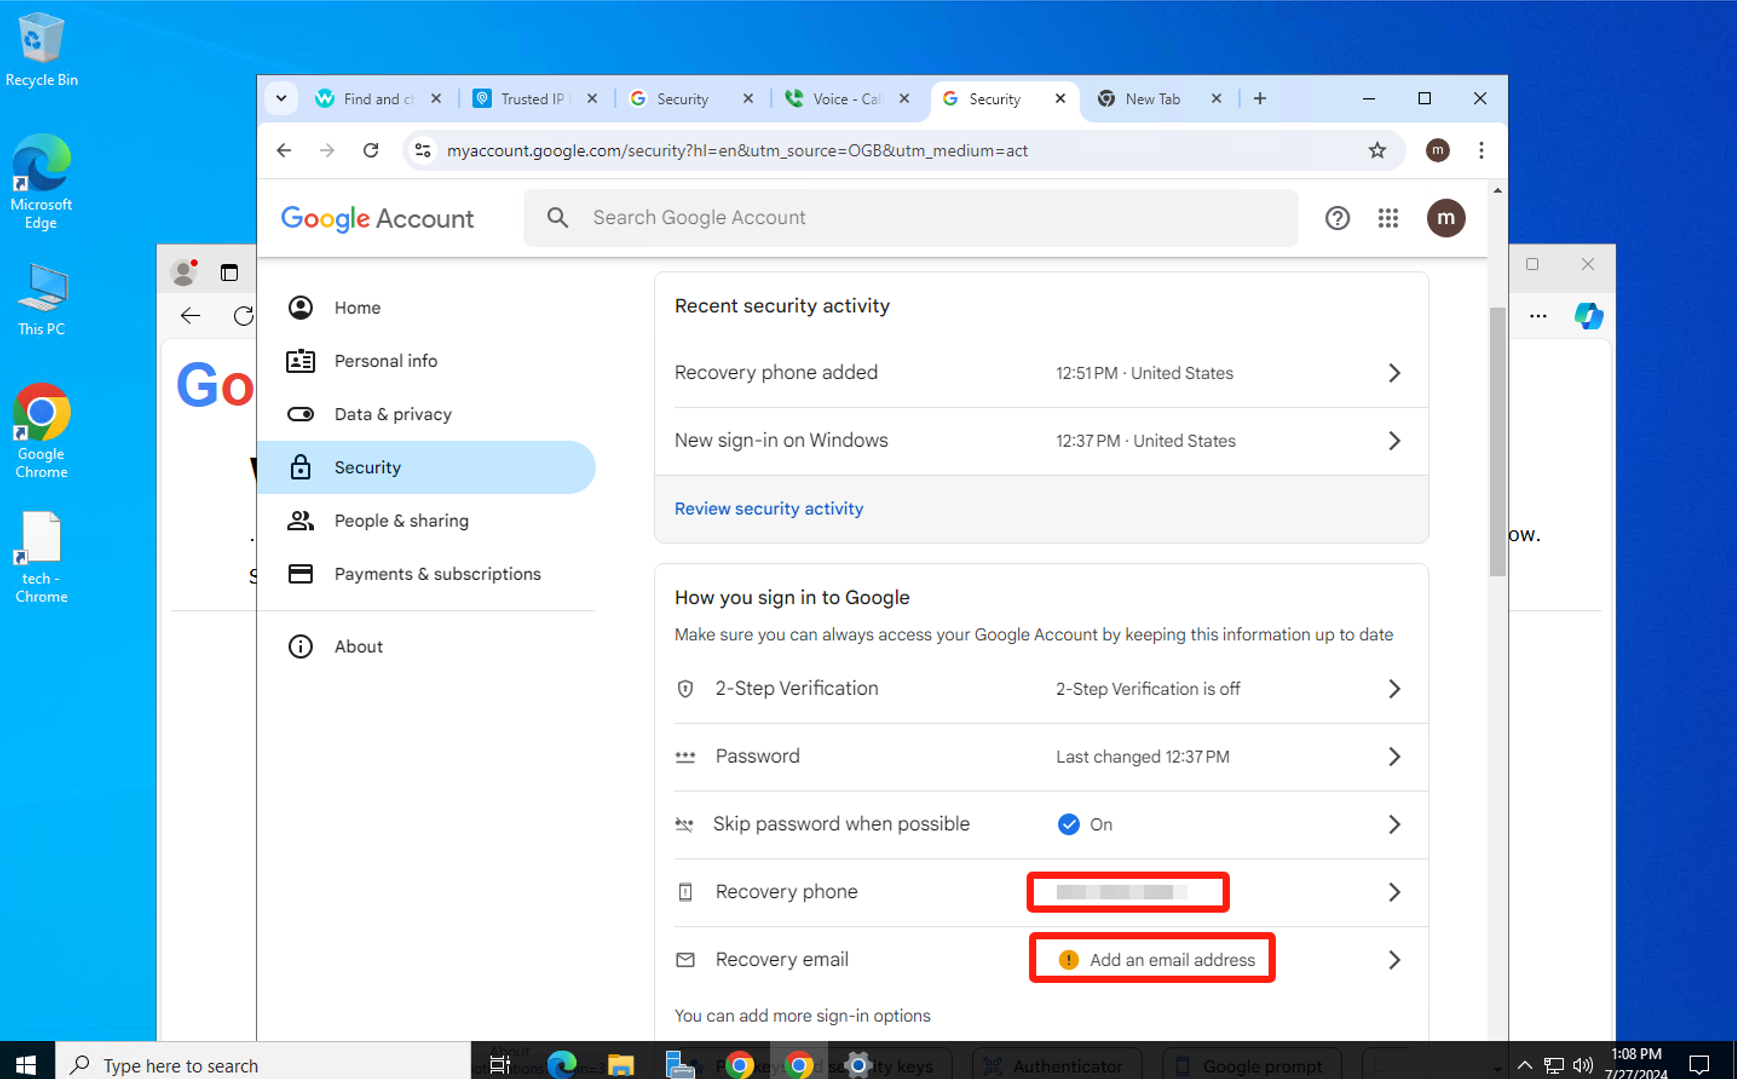
Task: Click the Review security activity link
Action: coord(768,509)
